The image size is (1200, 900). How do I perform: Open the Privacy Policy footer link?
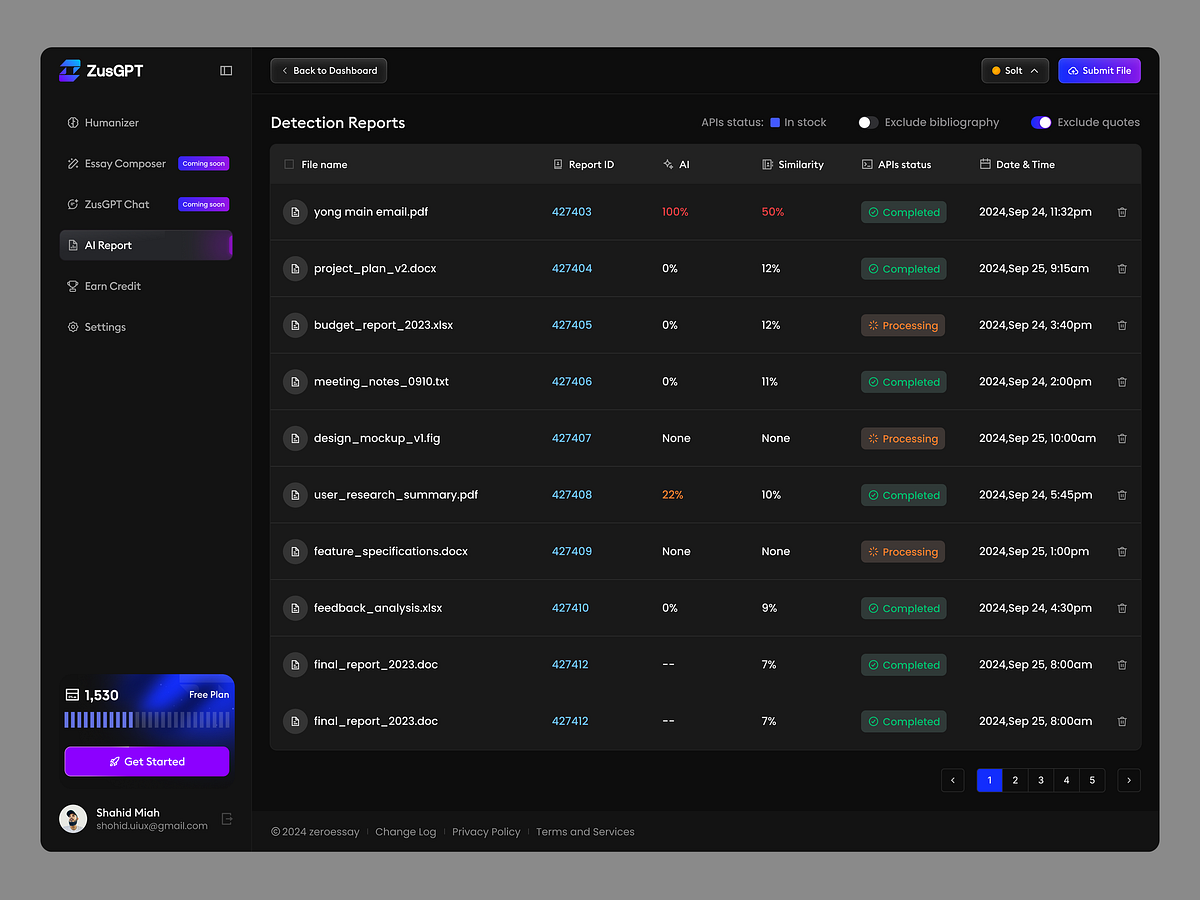(486, 832)
